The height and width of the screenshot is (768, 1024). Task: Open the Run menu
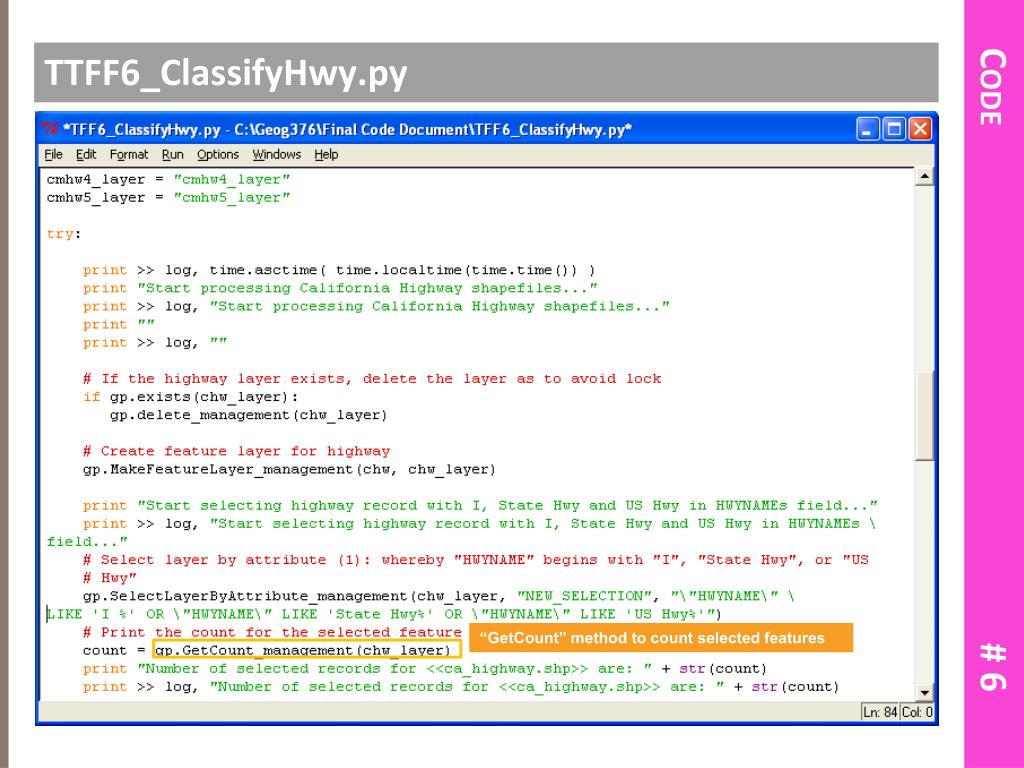pyautogui.click(x=172, y=154)
